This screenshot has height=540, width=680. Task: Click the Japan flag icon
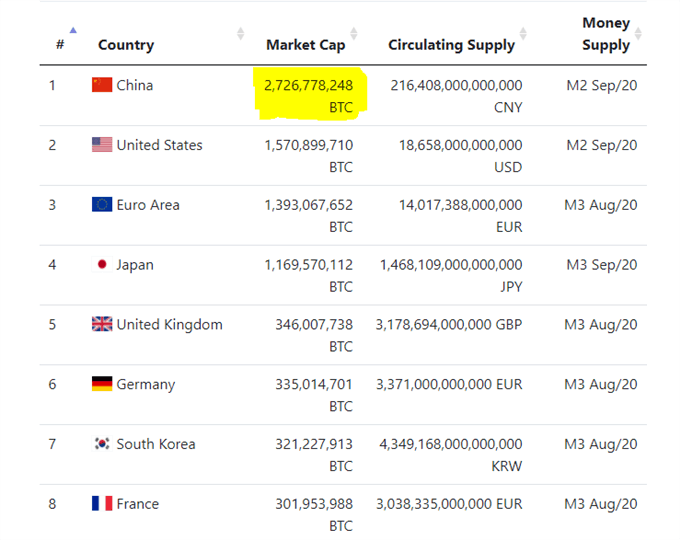(102, 264)
